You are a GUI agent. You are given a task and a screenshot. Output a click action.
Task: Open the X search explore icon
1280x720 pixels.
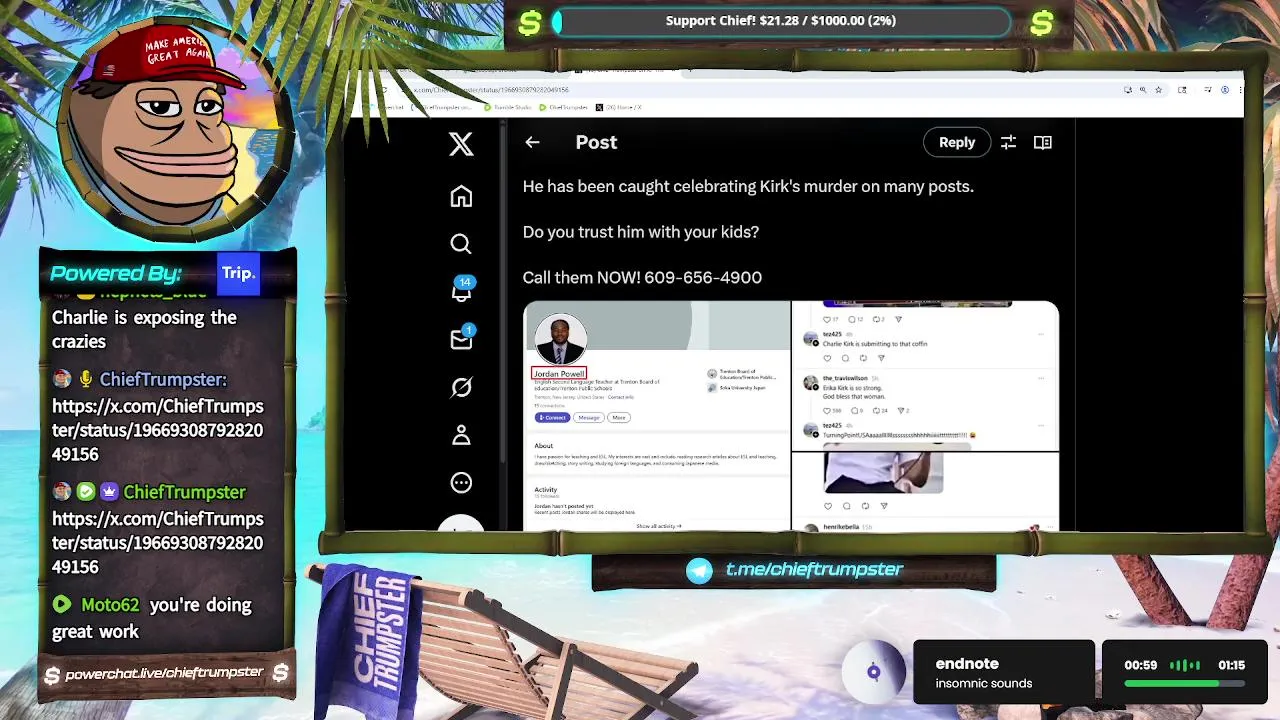(x=461, y=244)
